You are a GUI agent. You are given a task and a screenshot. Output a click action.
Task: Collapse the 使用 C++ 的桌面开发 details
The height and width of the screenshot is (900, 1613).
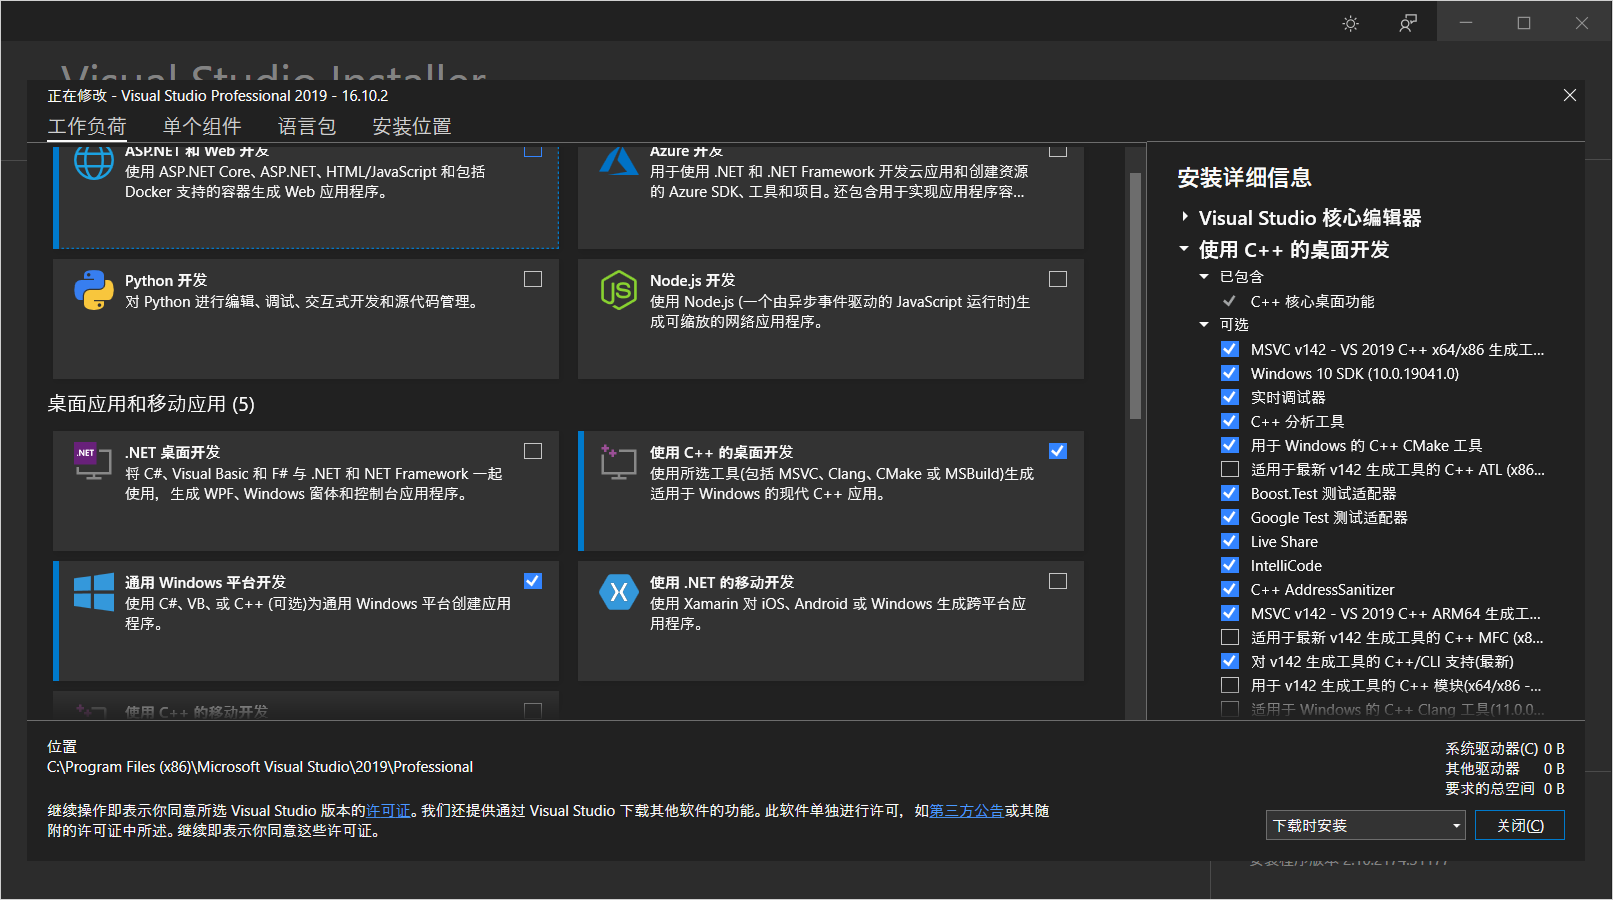point(1184,249)
